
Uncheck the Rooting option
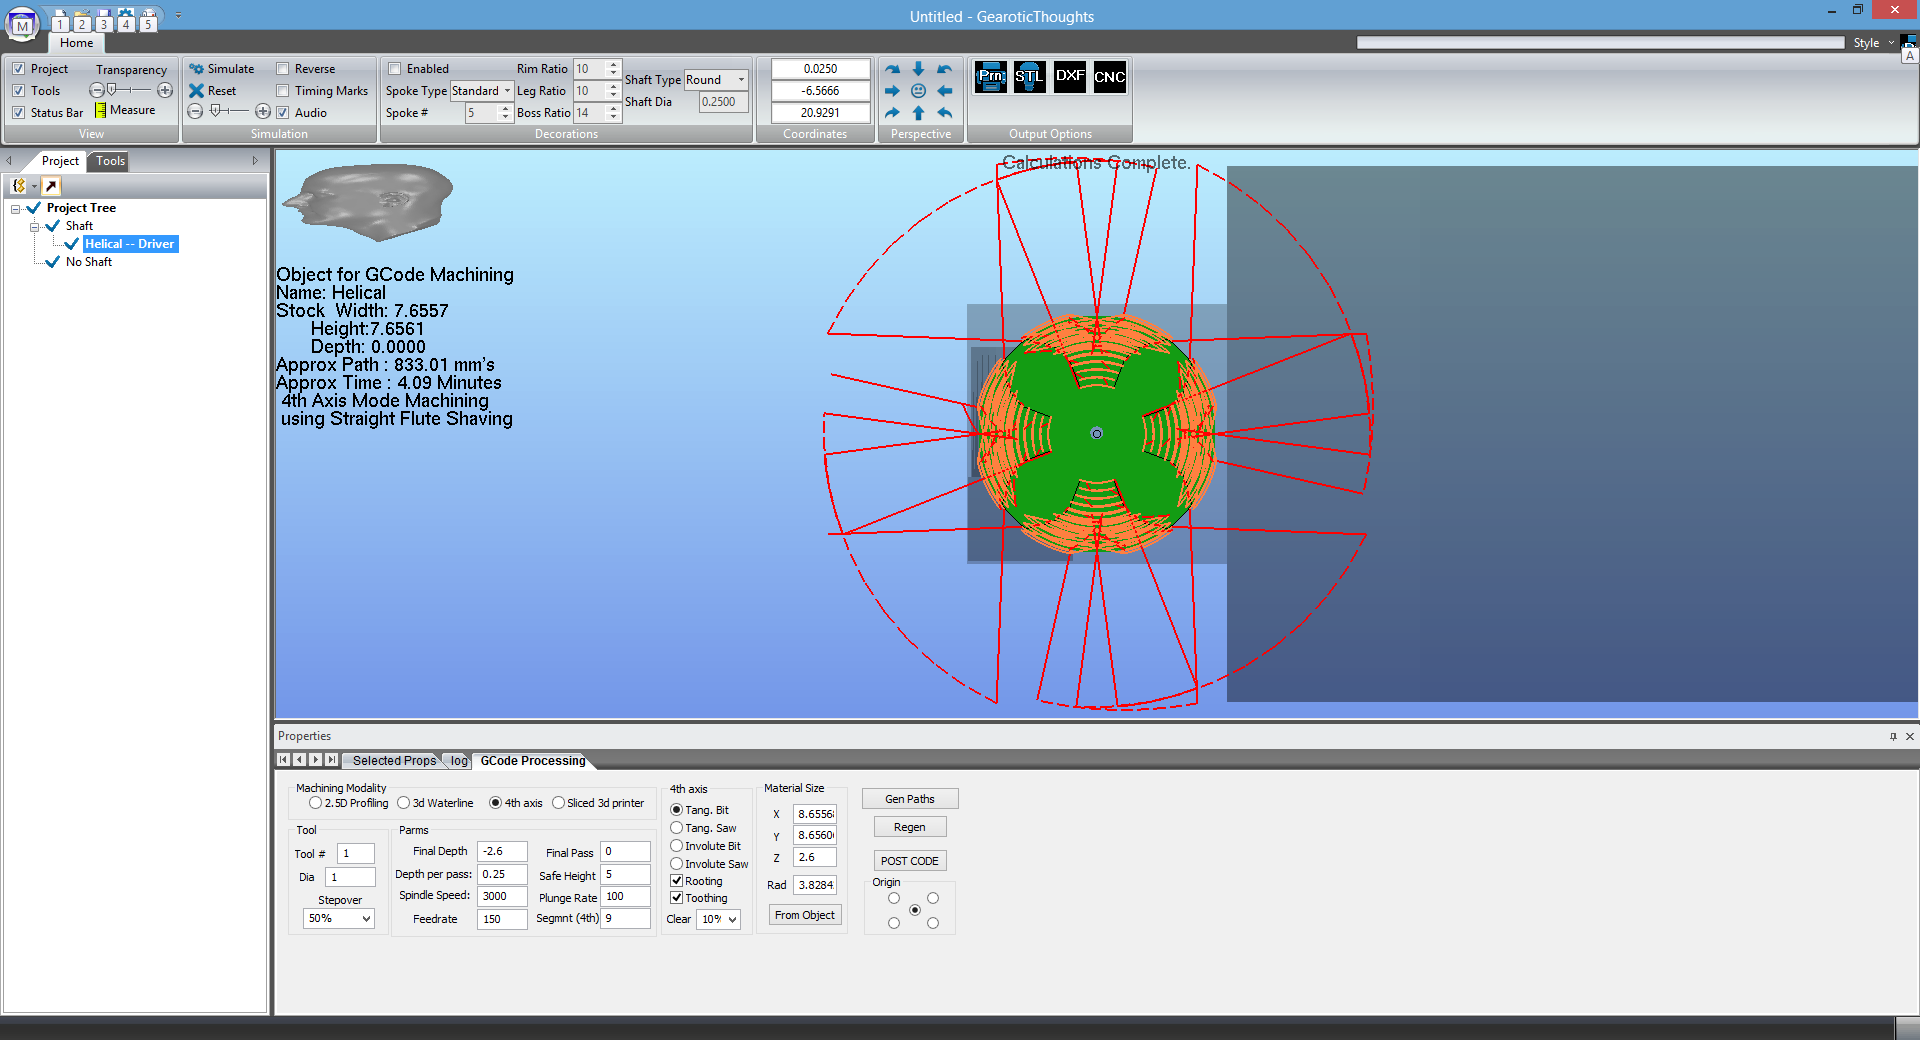pos(677,881)
